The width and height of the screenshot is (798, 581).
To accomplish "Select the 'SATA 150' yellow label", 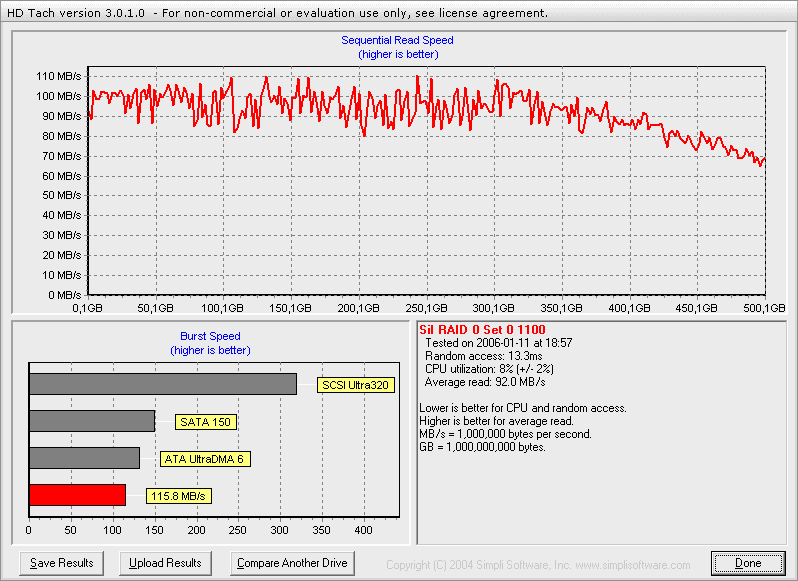I will tap(206, 422).
